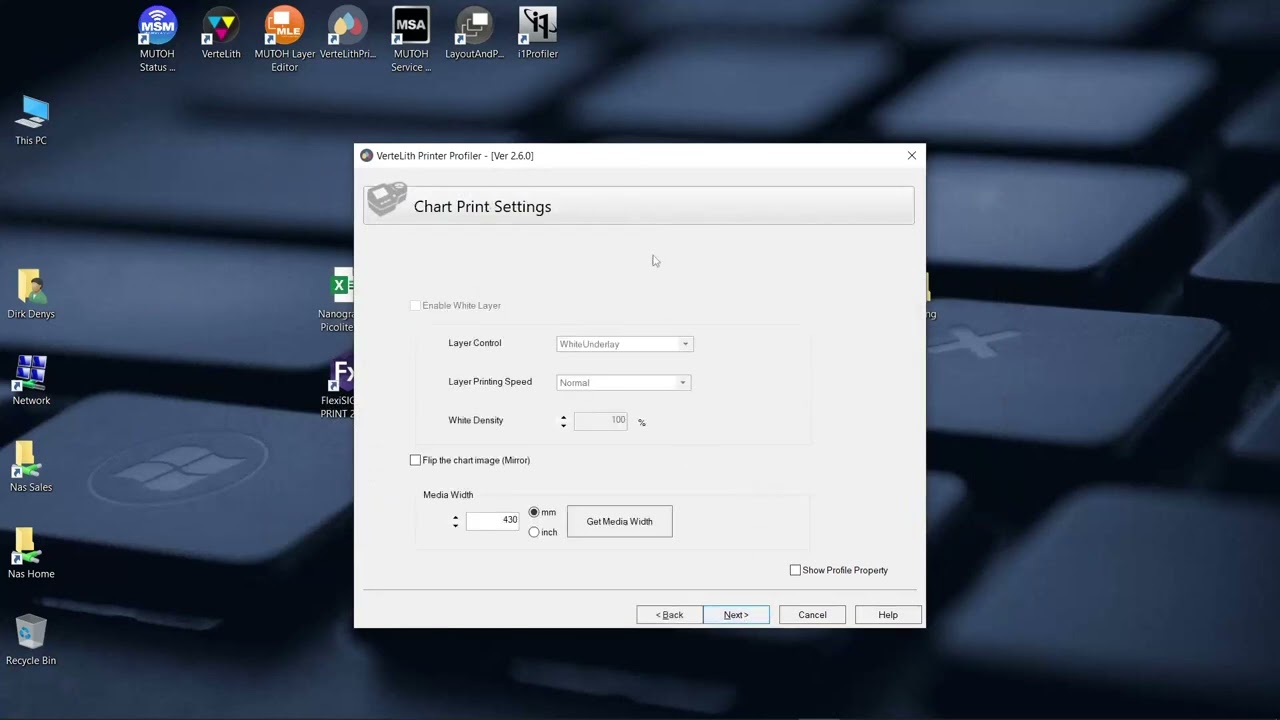Select the mm unit radio button
This screenshot has width=1280, height=720.
534,512
